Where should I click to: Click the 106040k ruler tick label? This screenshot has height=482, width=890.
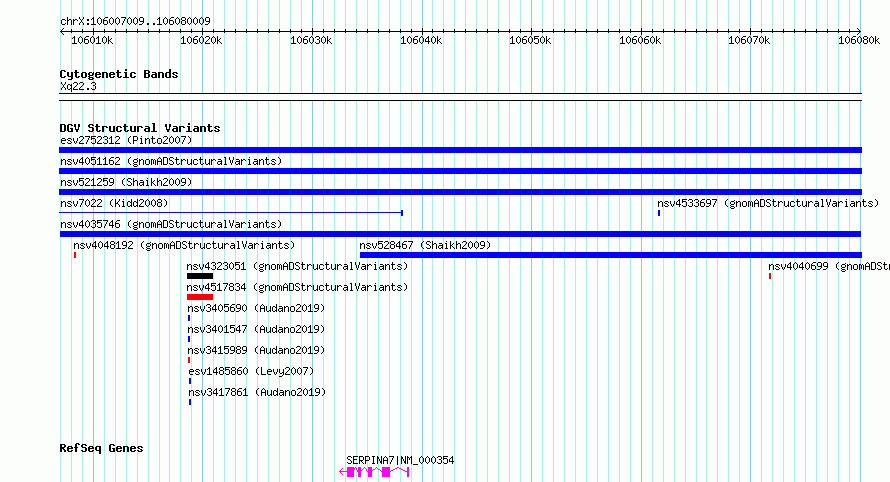coord(421,40)
